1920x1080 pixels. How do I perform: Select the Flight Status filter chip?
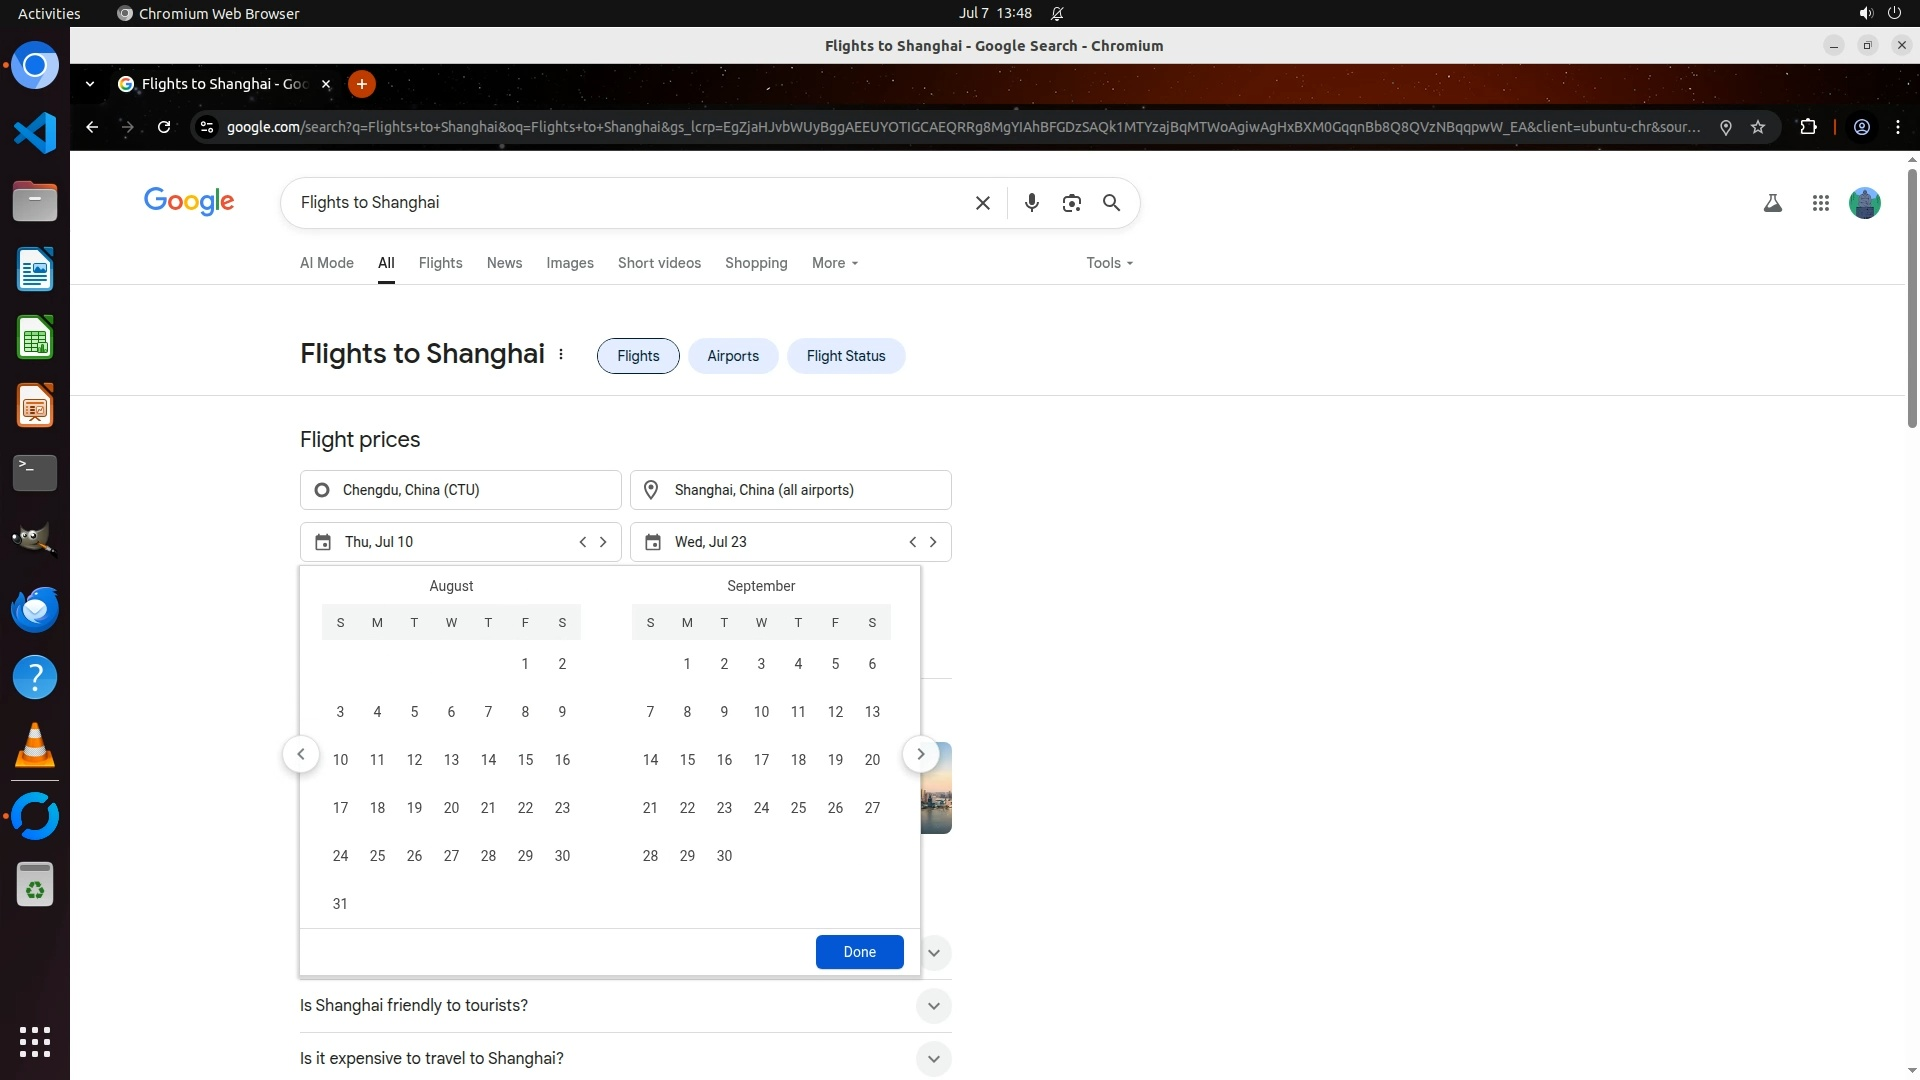pyautogui.click(x=845, y=356)
